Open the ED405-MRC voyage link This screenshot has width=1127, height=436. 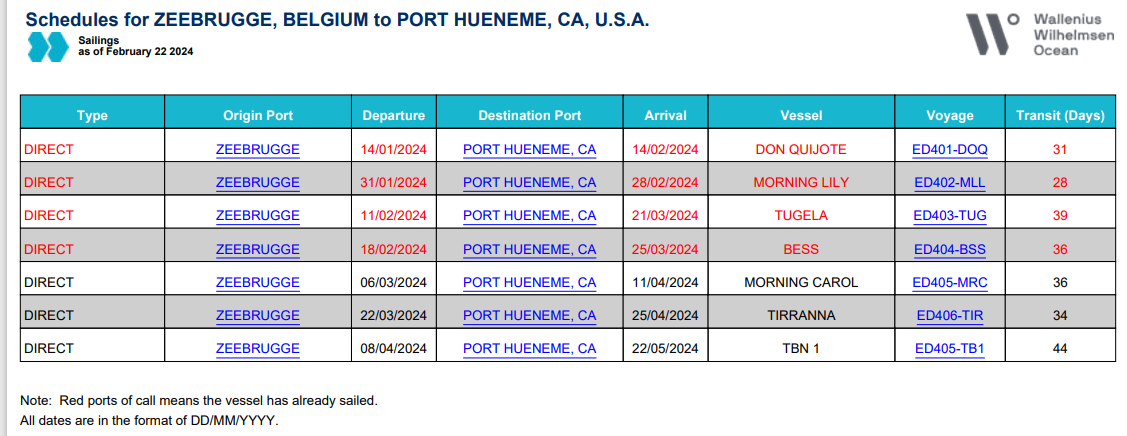pyautogui.click(x=949, y=282)
